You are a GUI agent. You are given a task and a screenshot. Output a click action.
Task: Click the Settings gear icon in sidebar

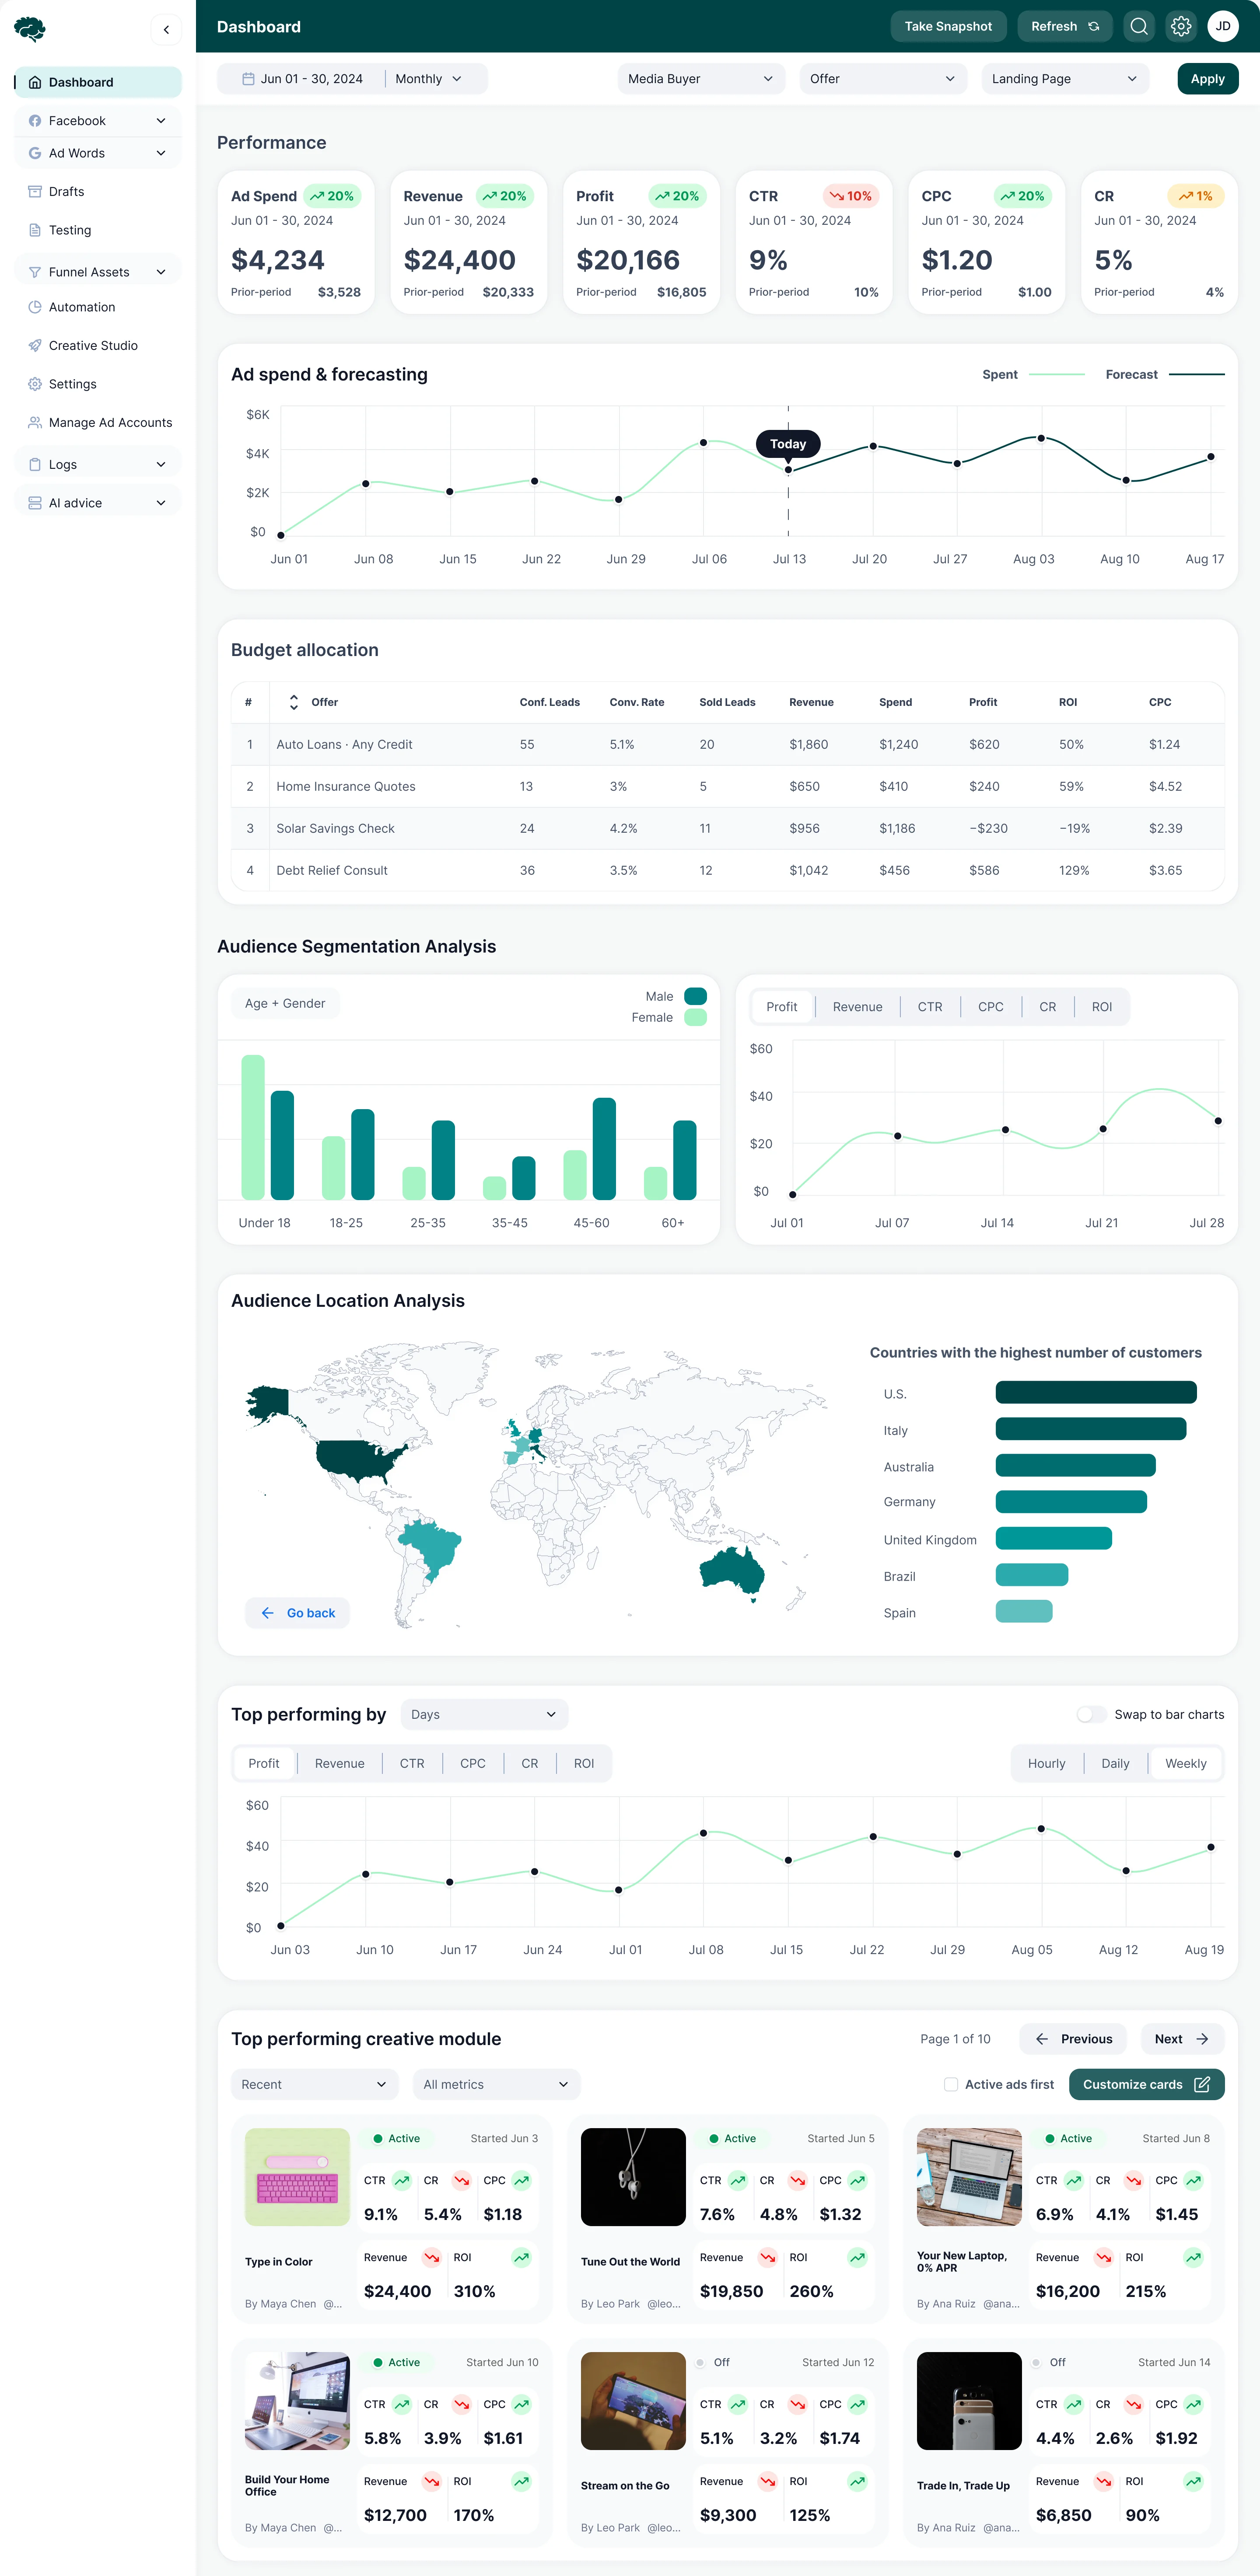click(x=35, y=384)
